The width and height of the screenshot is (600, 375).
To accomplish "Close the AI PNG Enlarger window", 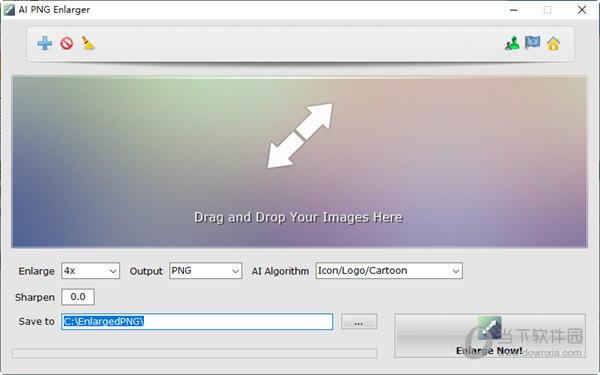I will tap(582, 10).
